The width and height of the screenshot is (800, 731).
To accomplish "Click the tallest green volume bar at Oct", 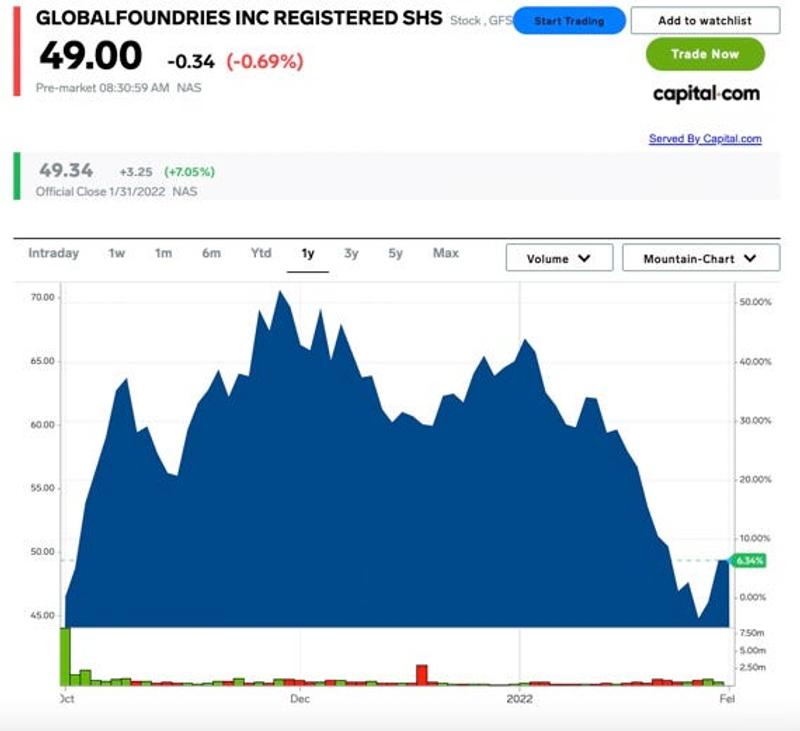I will tap(65, 657).
